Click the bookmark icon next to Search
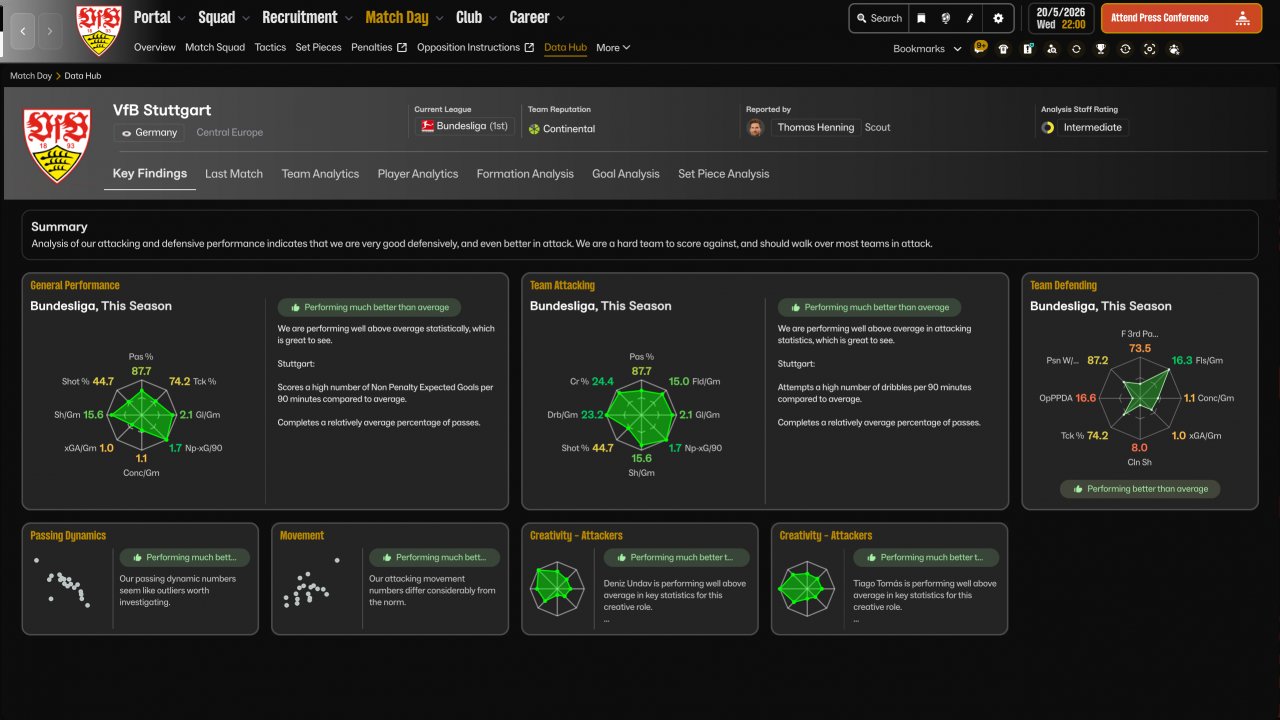Image resolution: width=1280 pixels, height=720 pixels. [921, 18]
